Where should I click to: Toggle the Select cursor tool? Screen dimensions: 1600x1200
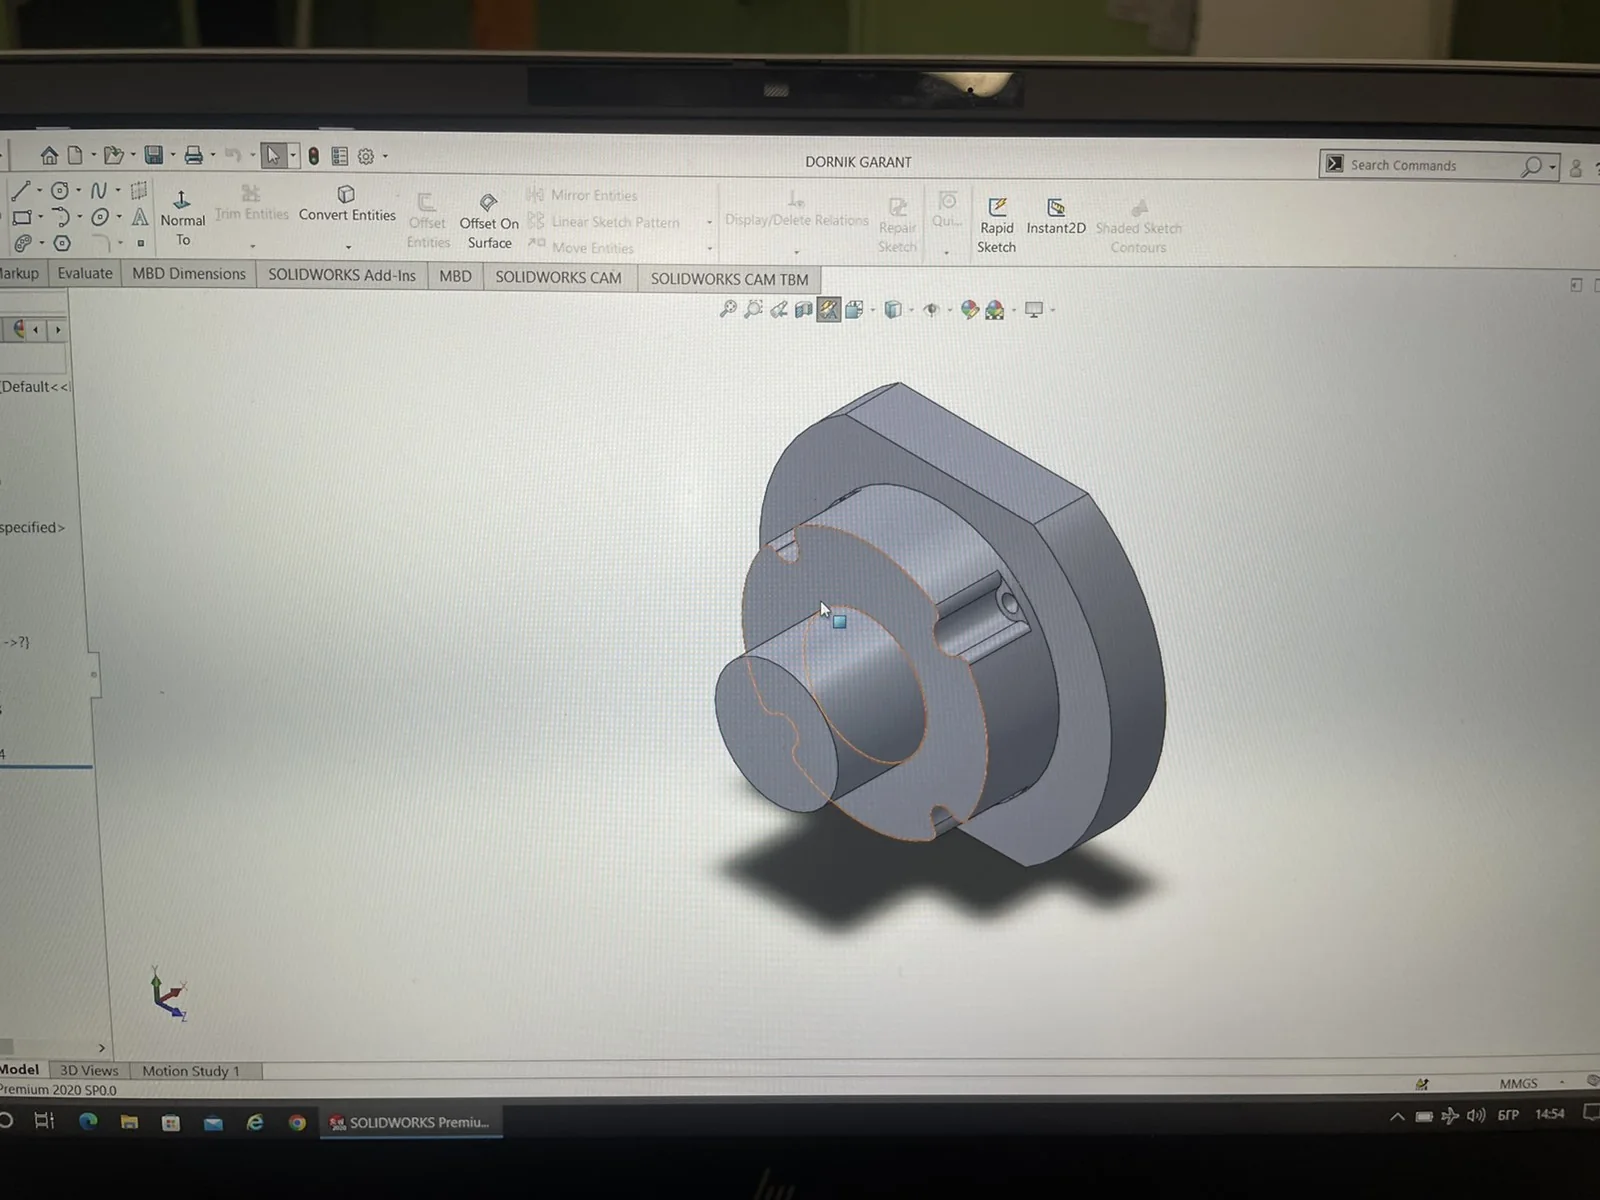[x=273, y=155]
